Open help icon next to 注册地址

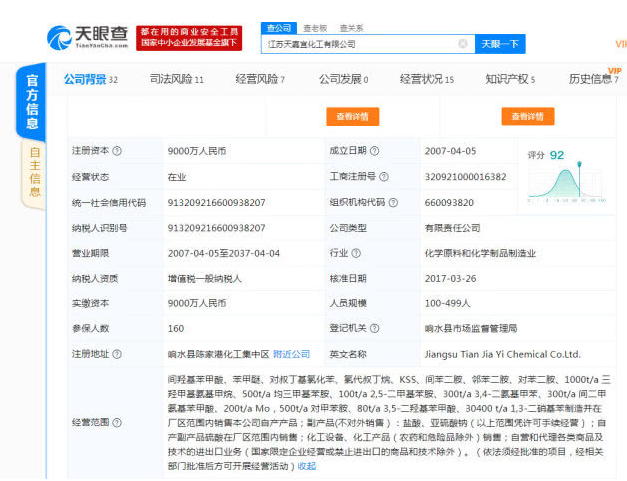[x=117, y=354]
